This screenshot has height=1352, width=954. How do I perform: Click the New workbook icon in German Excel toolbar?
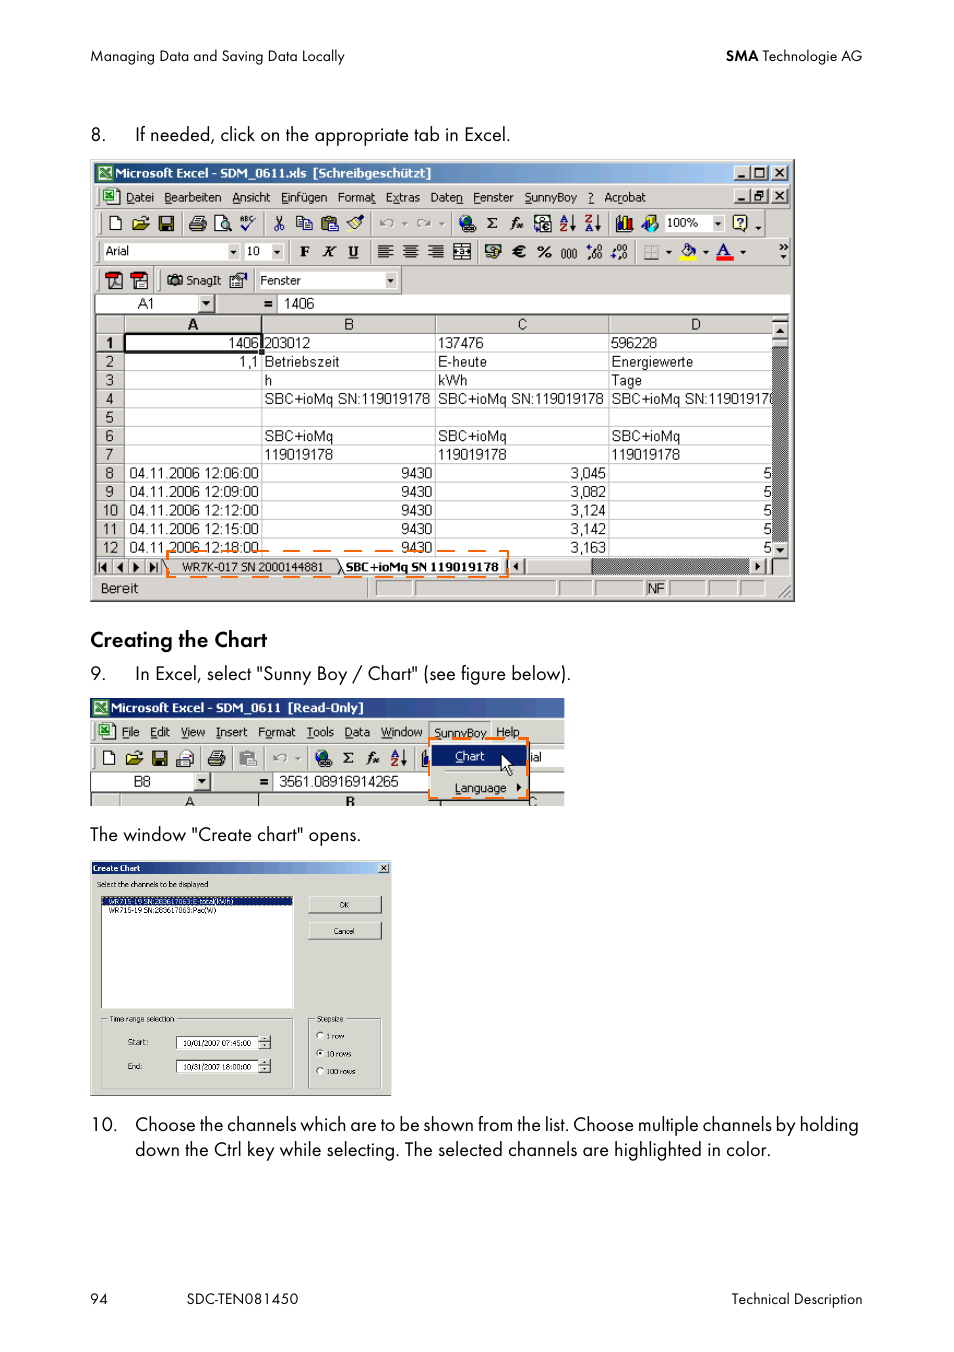(115, 223)
